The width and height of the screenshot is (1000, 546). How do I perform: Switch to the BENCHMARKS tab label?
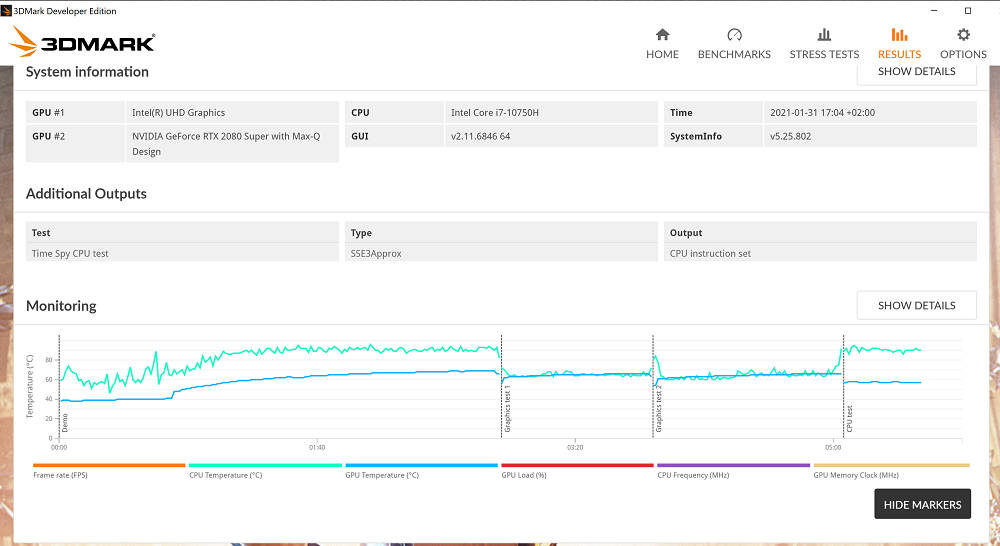coord(734,54)
